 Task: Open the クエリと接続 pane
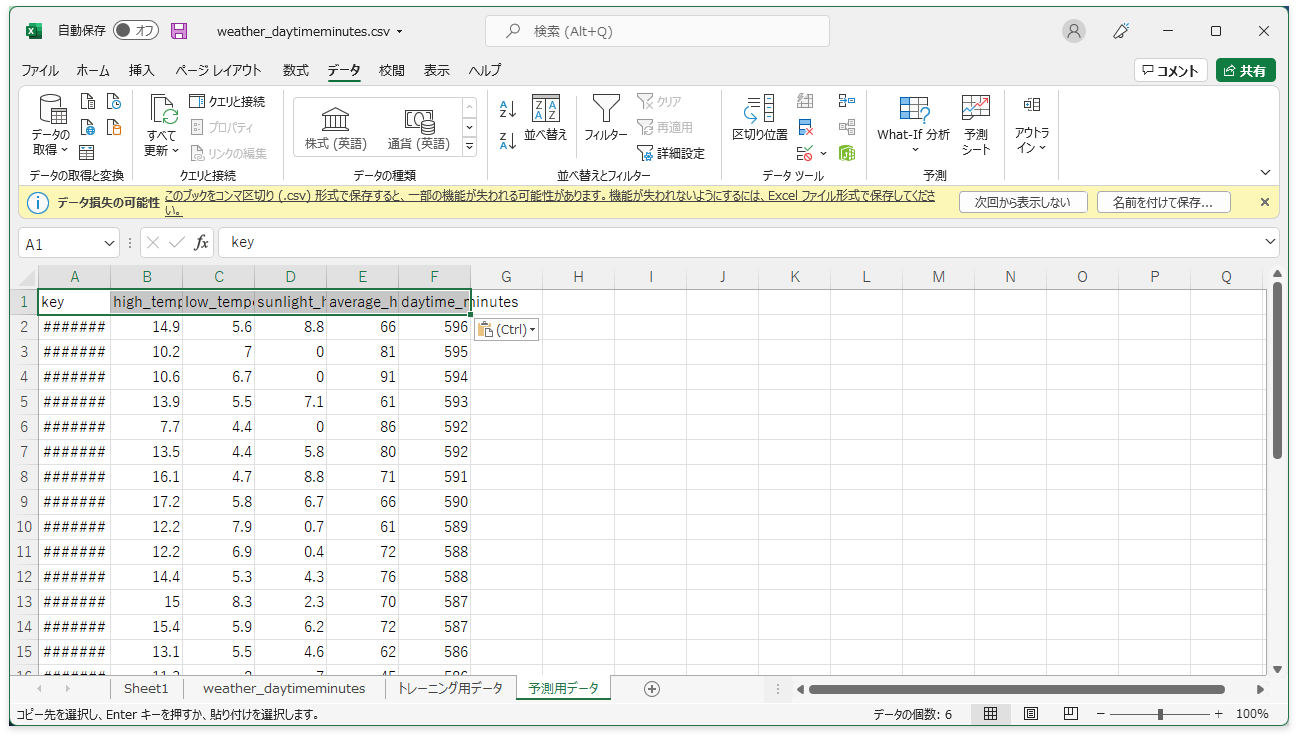[227, 101]
